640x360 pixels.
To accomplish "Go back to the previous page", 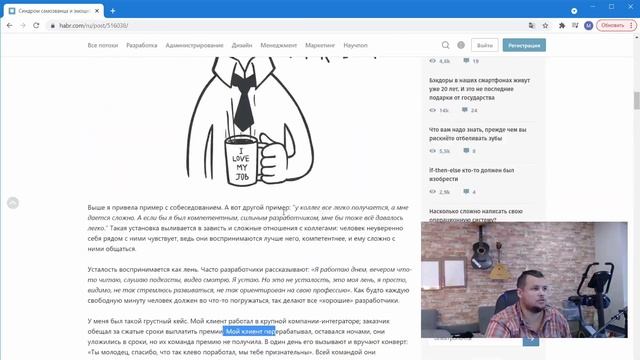I will [x=9, y=25].
